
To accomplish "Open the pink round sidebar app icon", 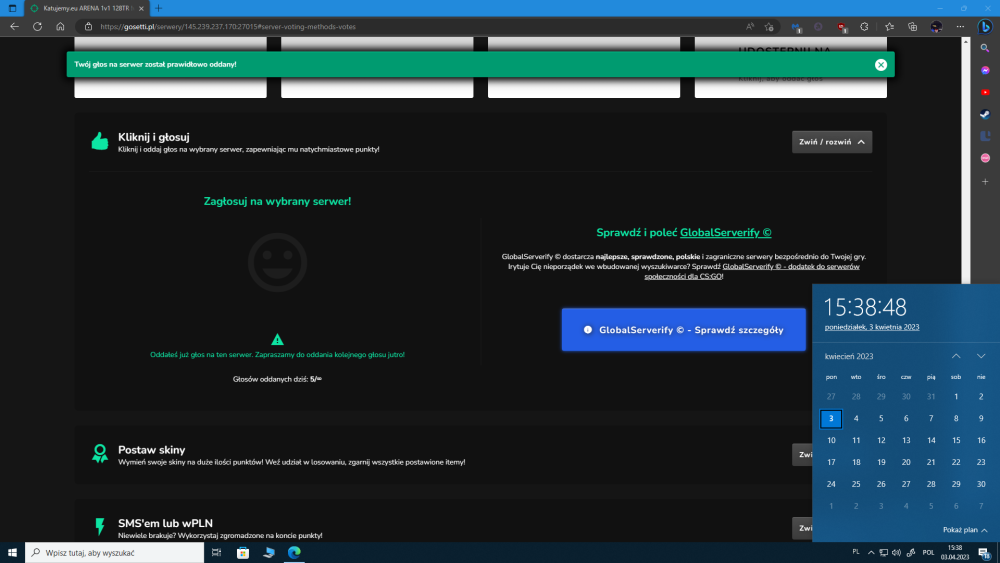I will tap(985, 157).
